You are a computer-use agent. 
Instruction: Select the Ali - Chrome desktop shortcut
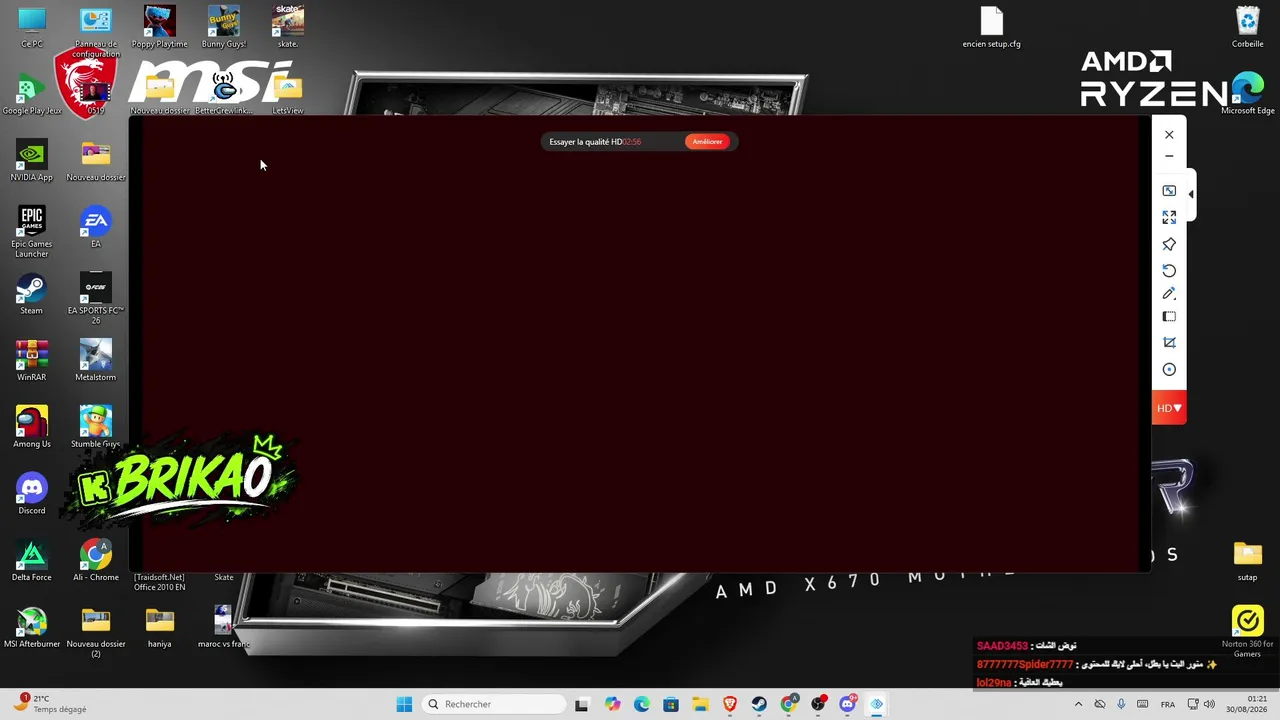(96, 560)
